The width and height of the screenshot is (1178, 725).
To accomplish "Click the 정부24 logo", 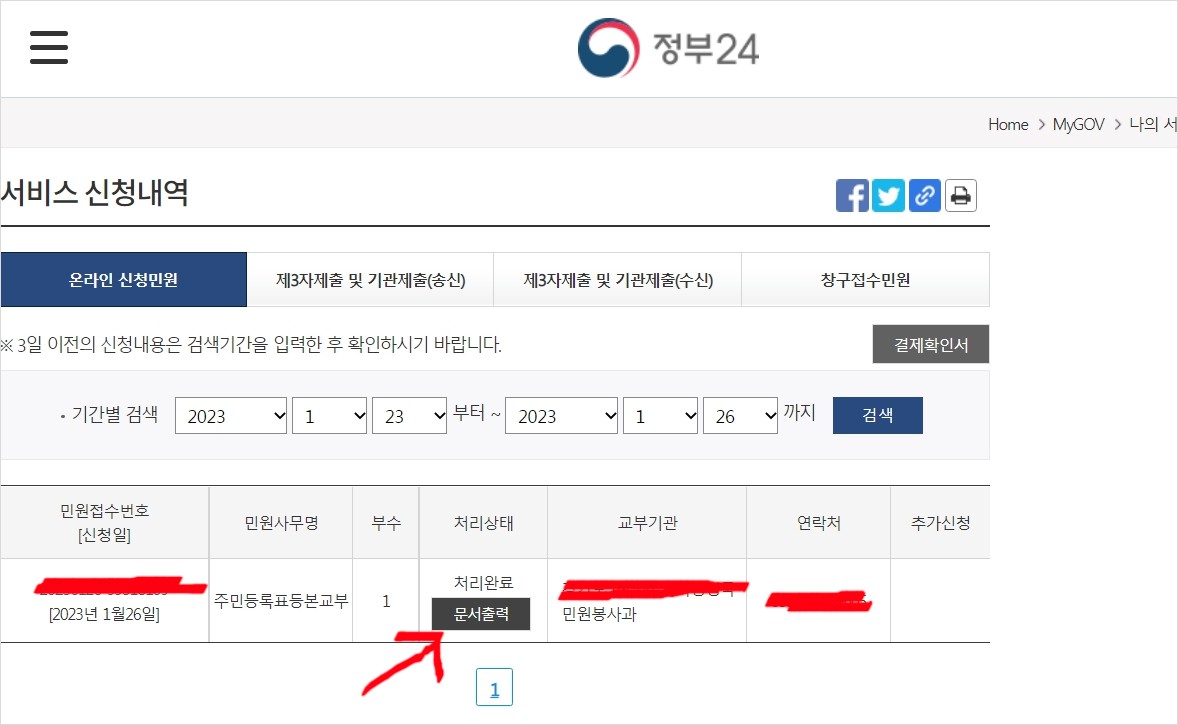I will coord(668,48).
